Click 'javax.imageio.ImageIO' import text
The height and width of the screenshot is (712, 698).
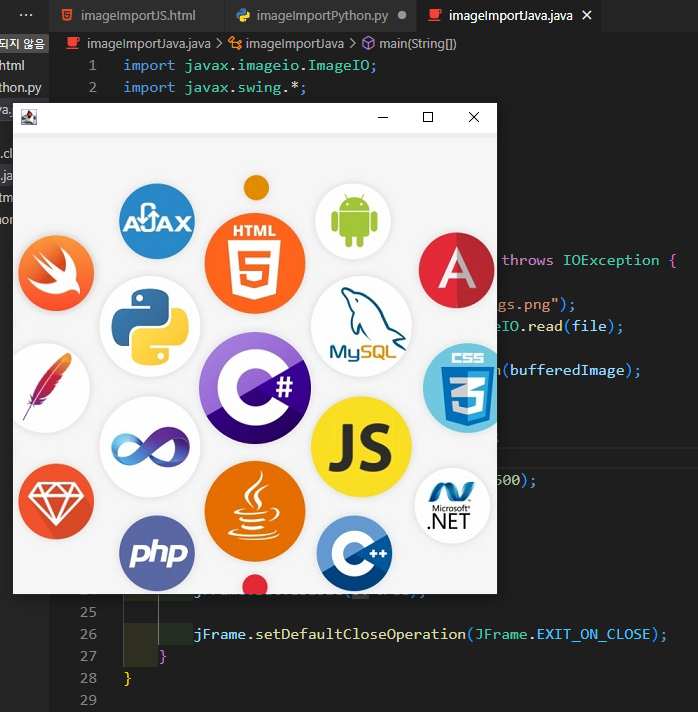(277, 65)
